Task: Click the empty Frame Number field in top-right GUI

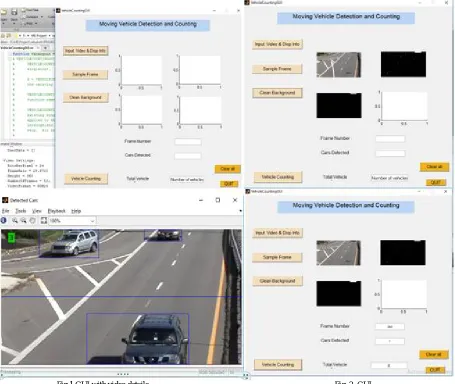Action: (390, 139)
